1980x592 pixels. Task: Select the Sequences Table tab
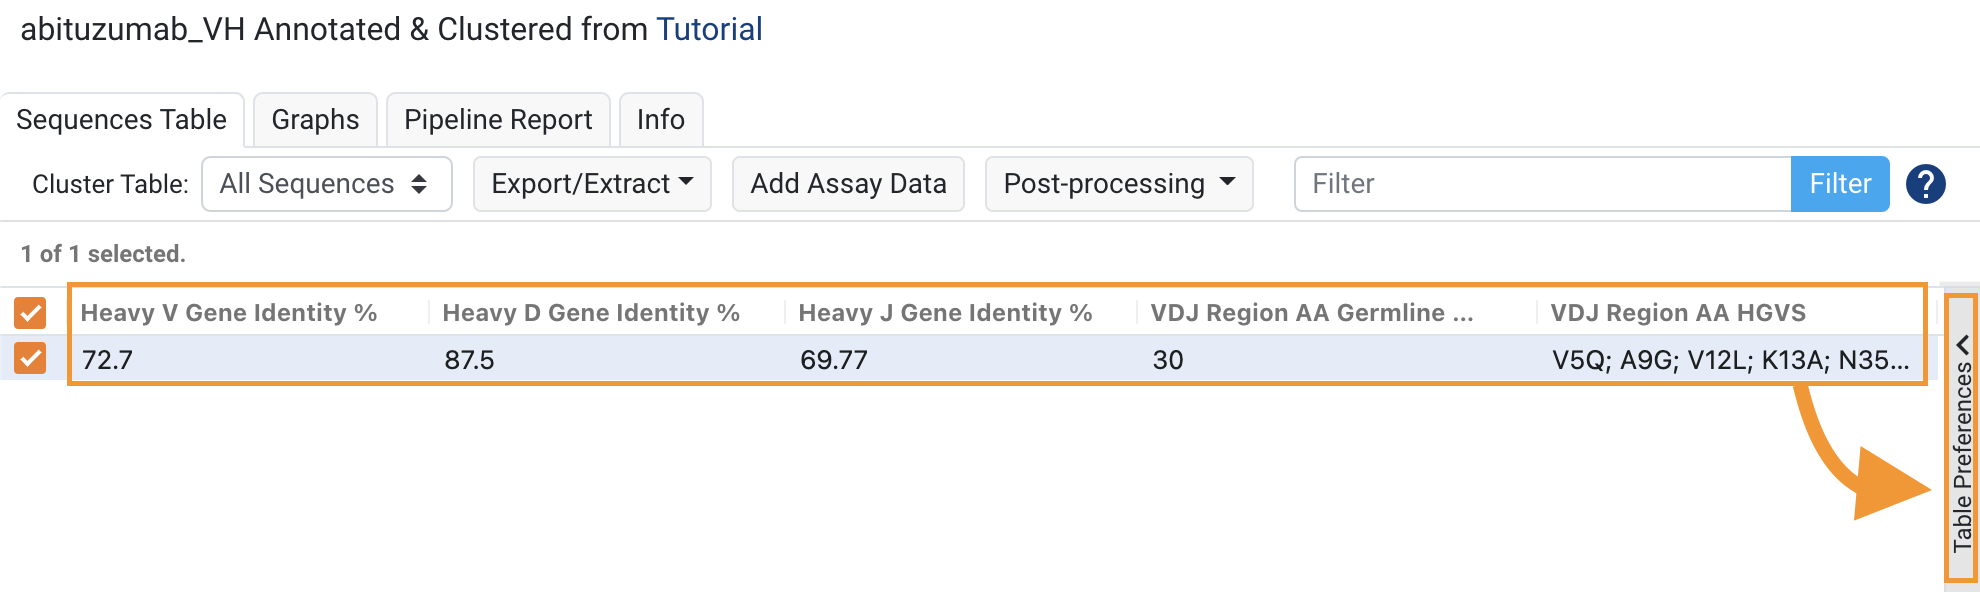tap(122, 120)
